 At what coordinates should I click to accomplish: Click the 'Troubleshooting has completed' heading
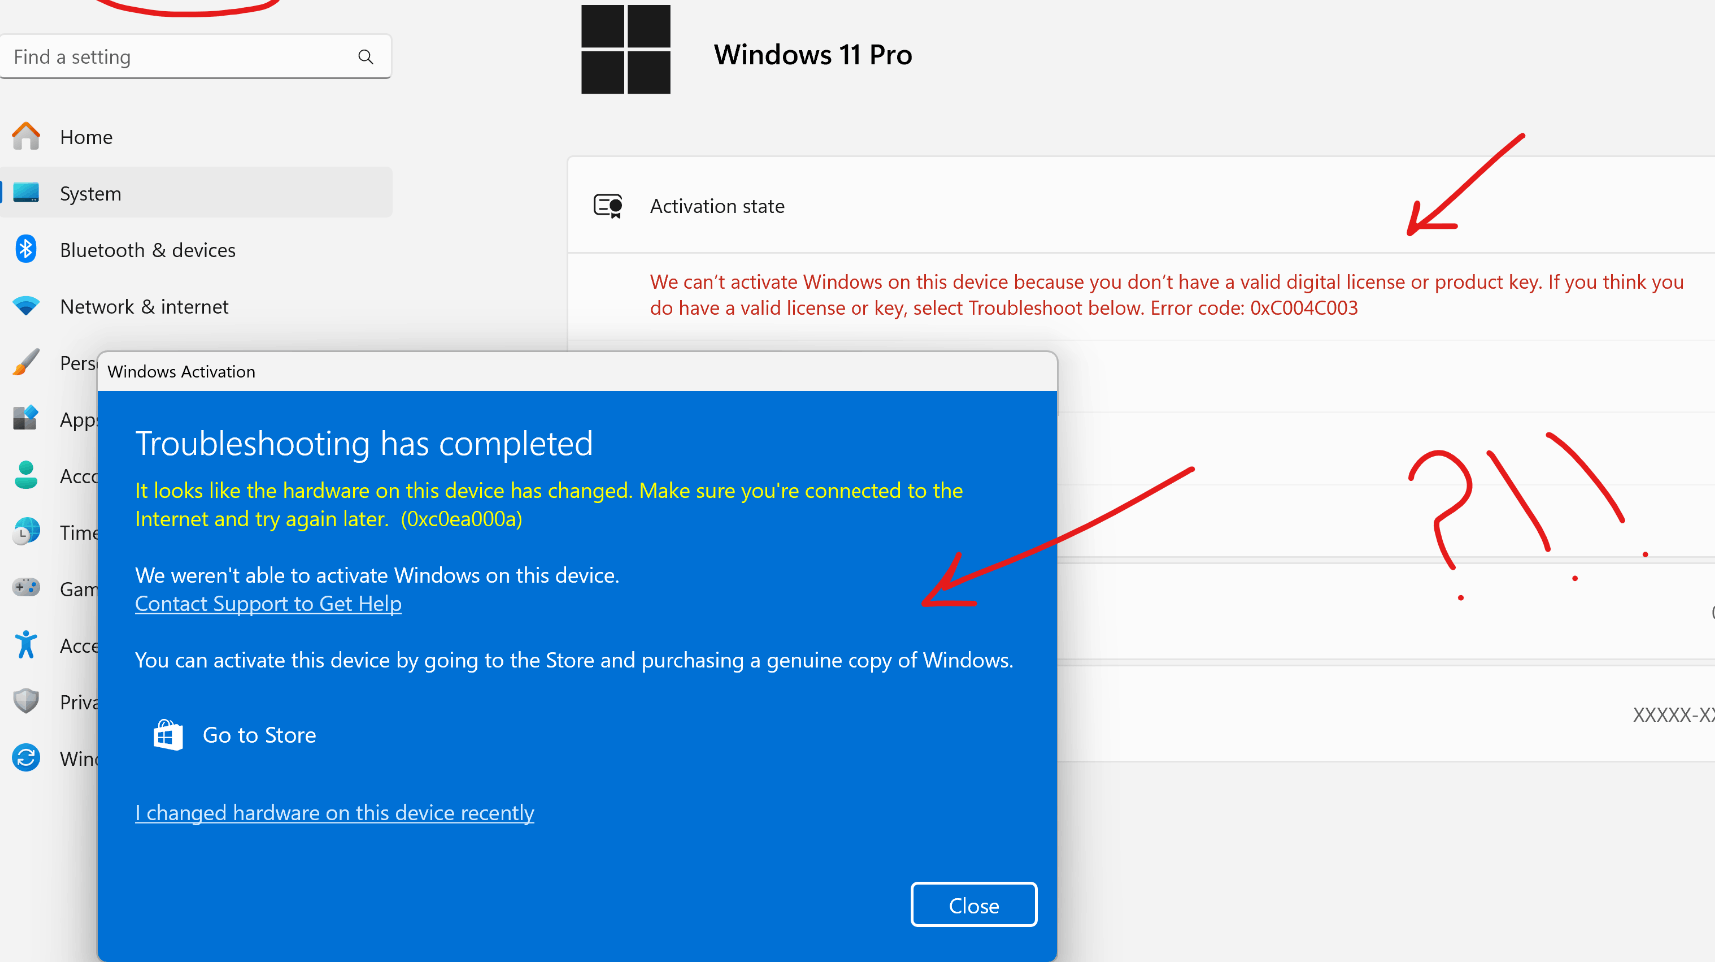click(x=364, y=444)
